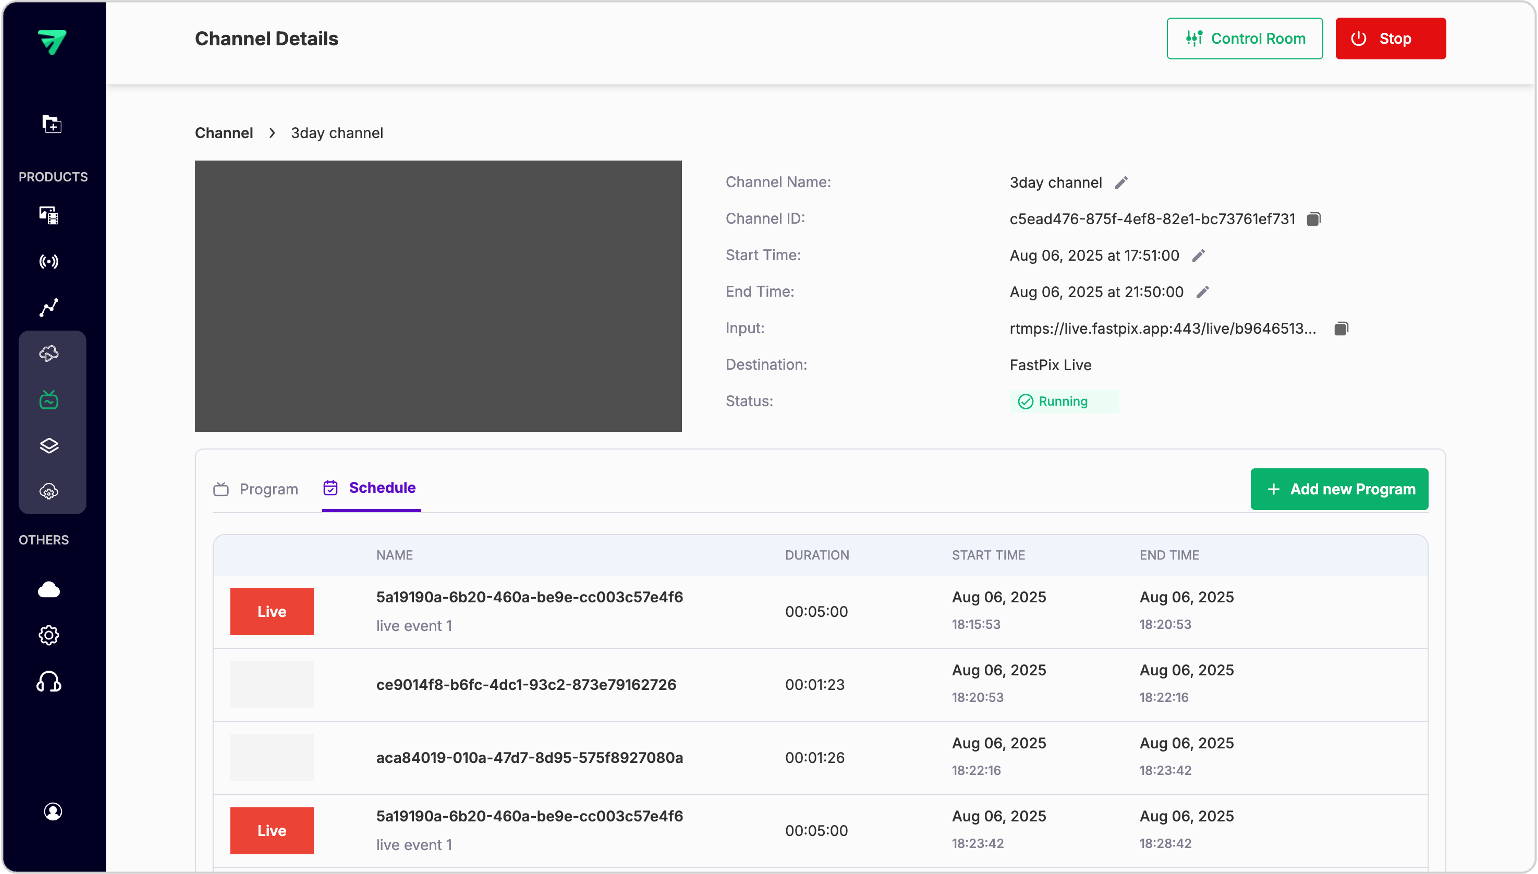Open the settings gear icon
Image resolution: width=1538 pixels, height=874 pixels.
pos(49,635)
